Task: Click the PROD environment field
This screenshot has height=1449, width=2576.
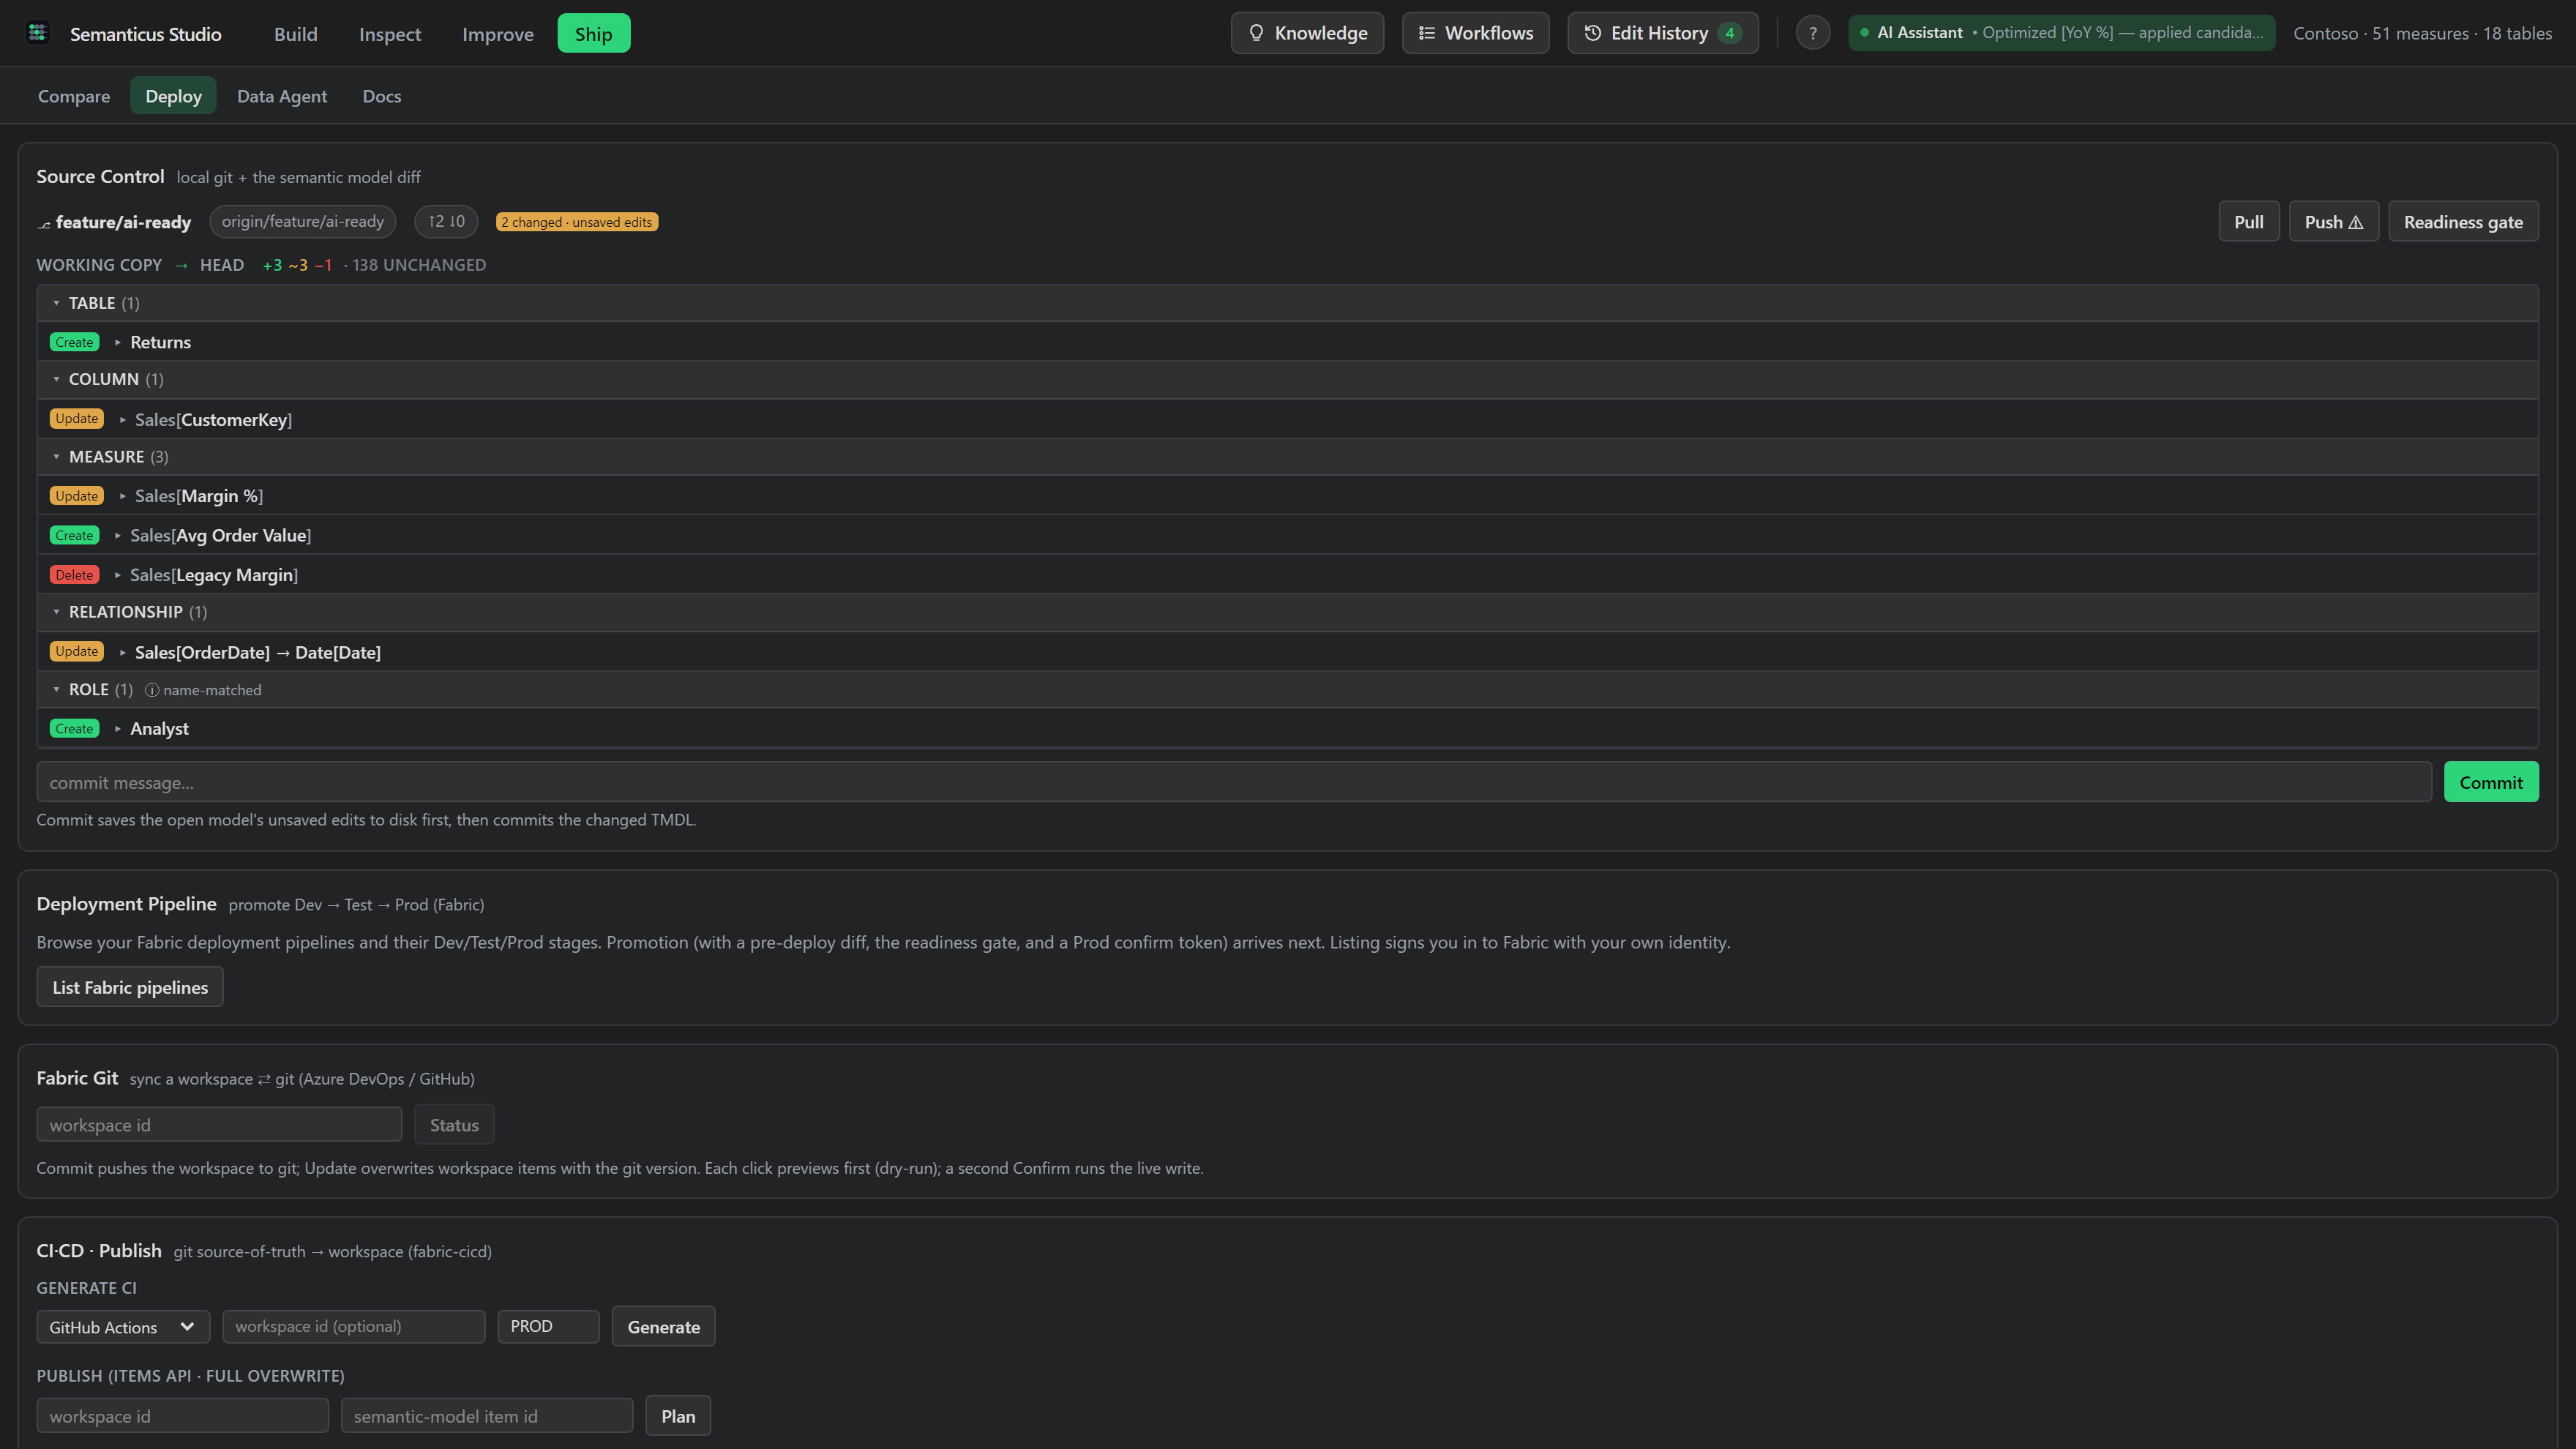Action: point(548,1327)
